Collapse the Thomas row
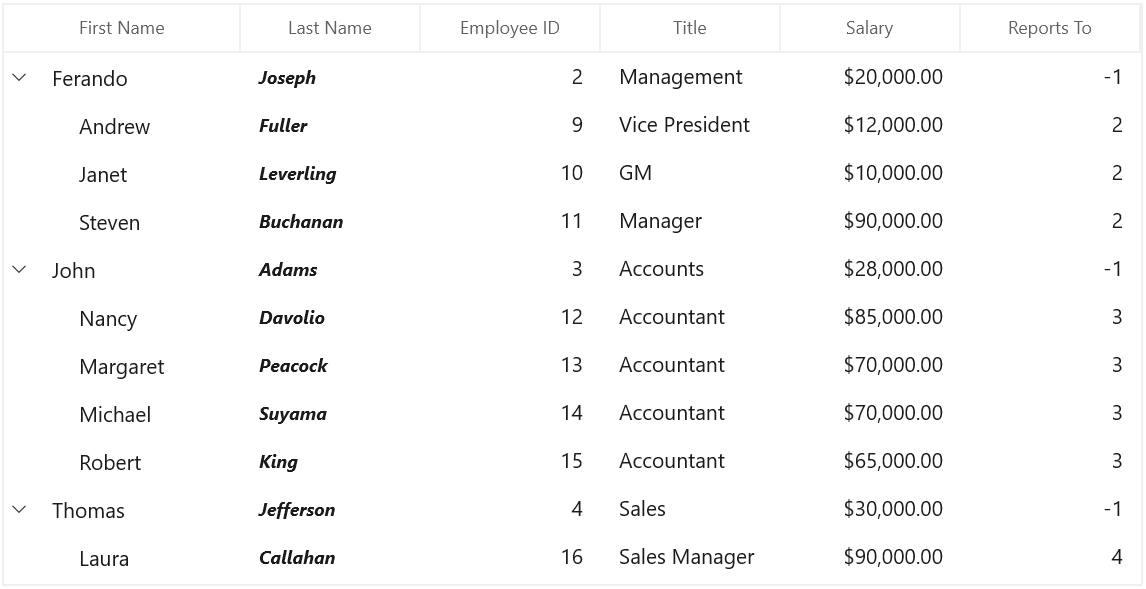 [20, 509]
